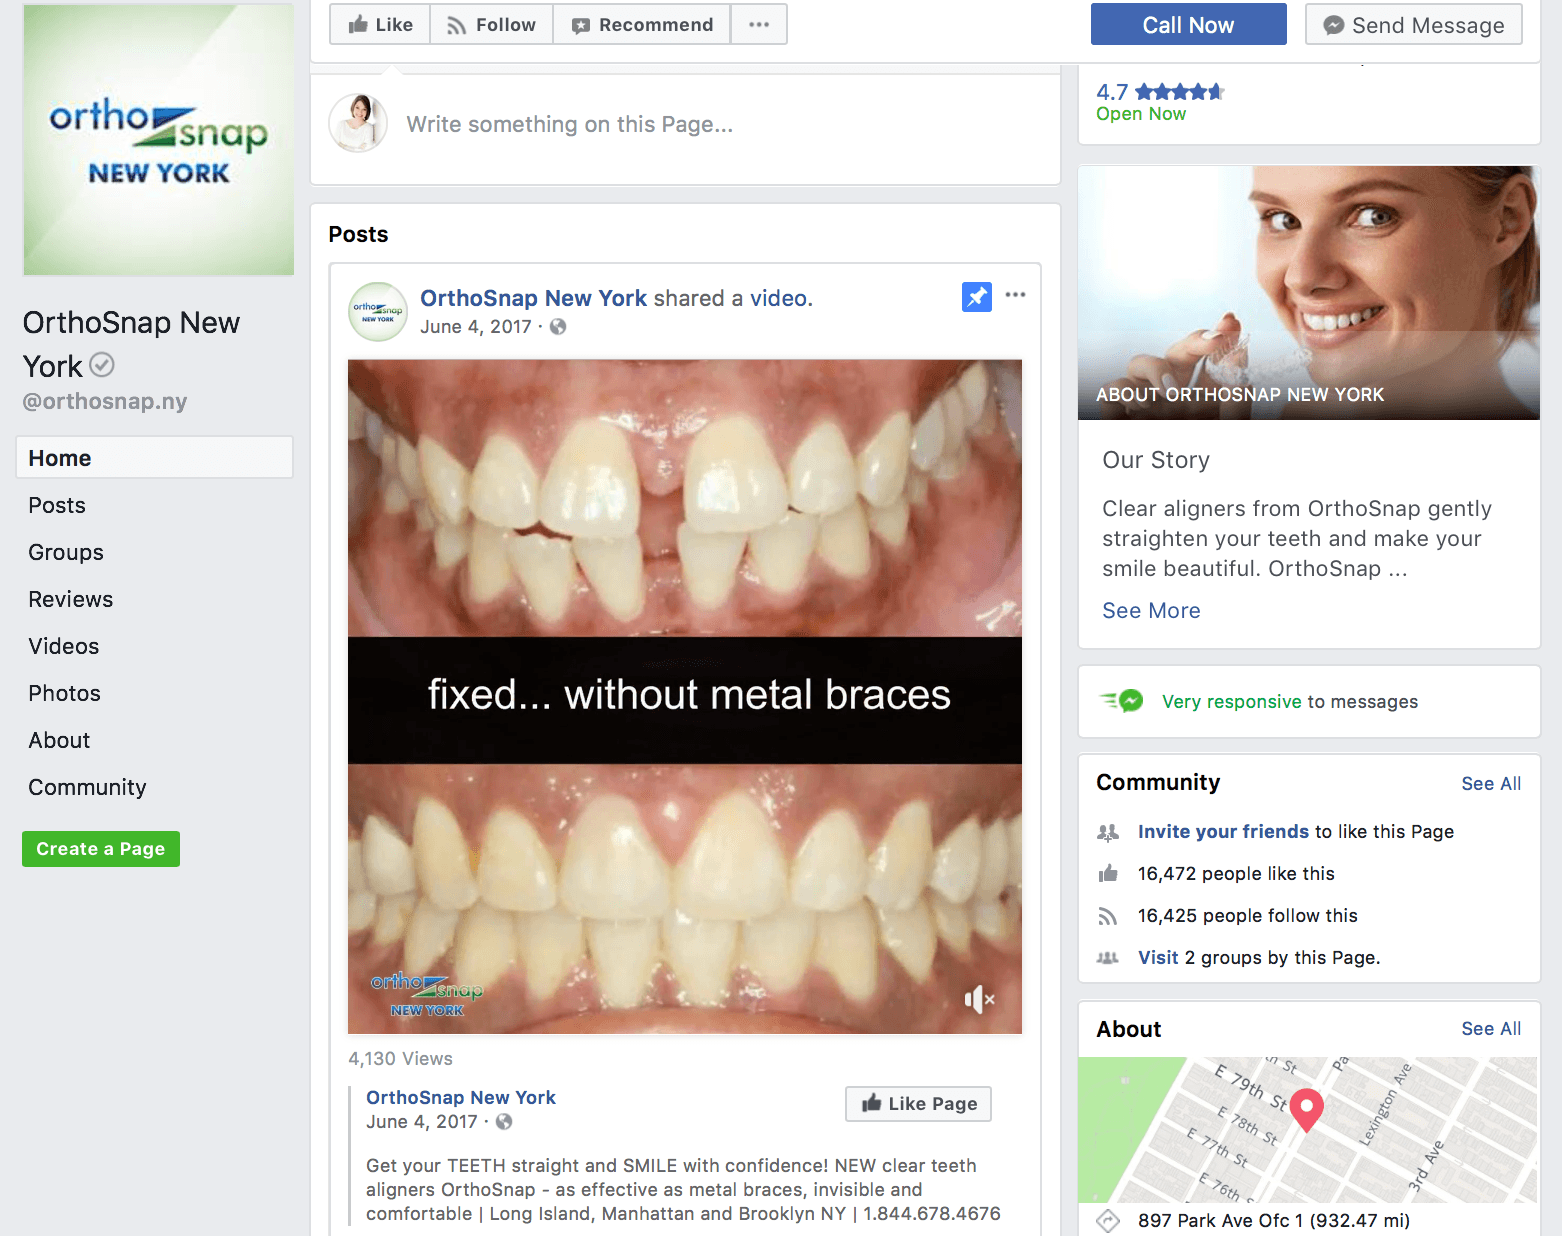Click the verified badge next to page name
The height and width of the screenshot is (1236, 1562).
pos(102,366)
